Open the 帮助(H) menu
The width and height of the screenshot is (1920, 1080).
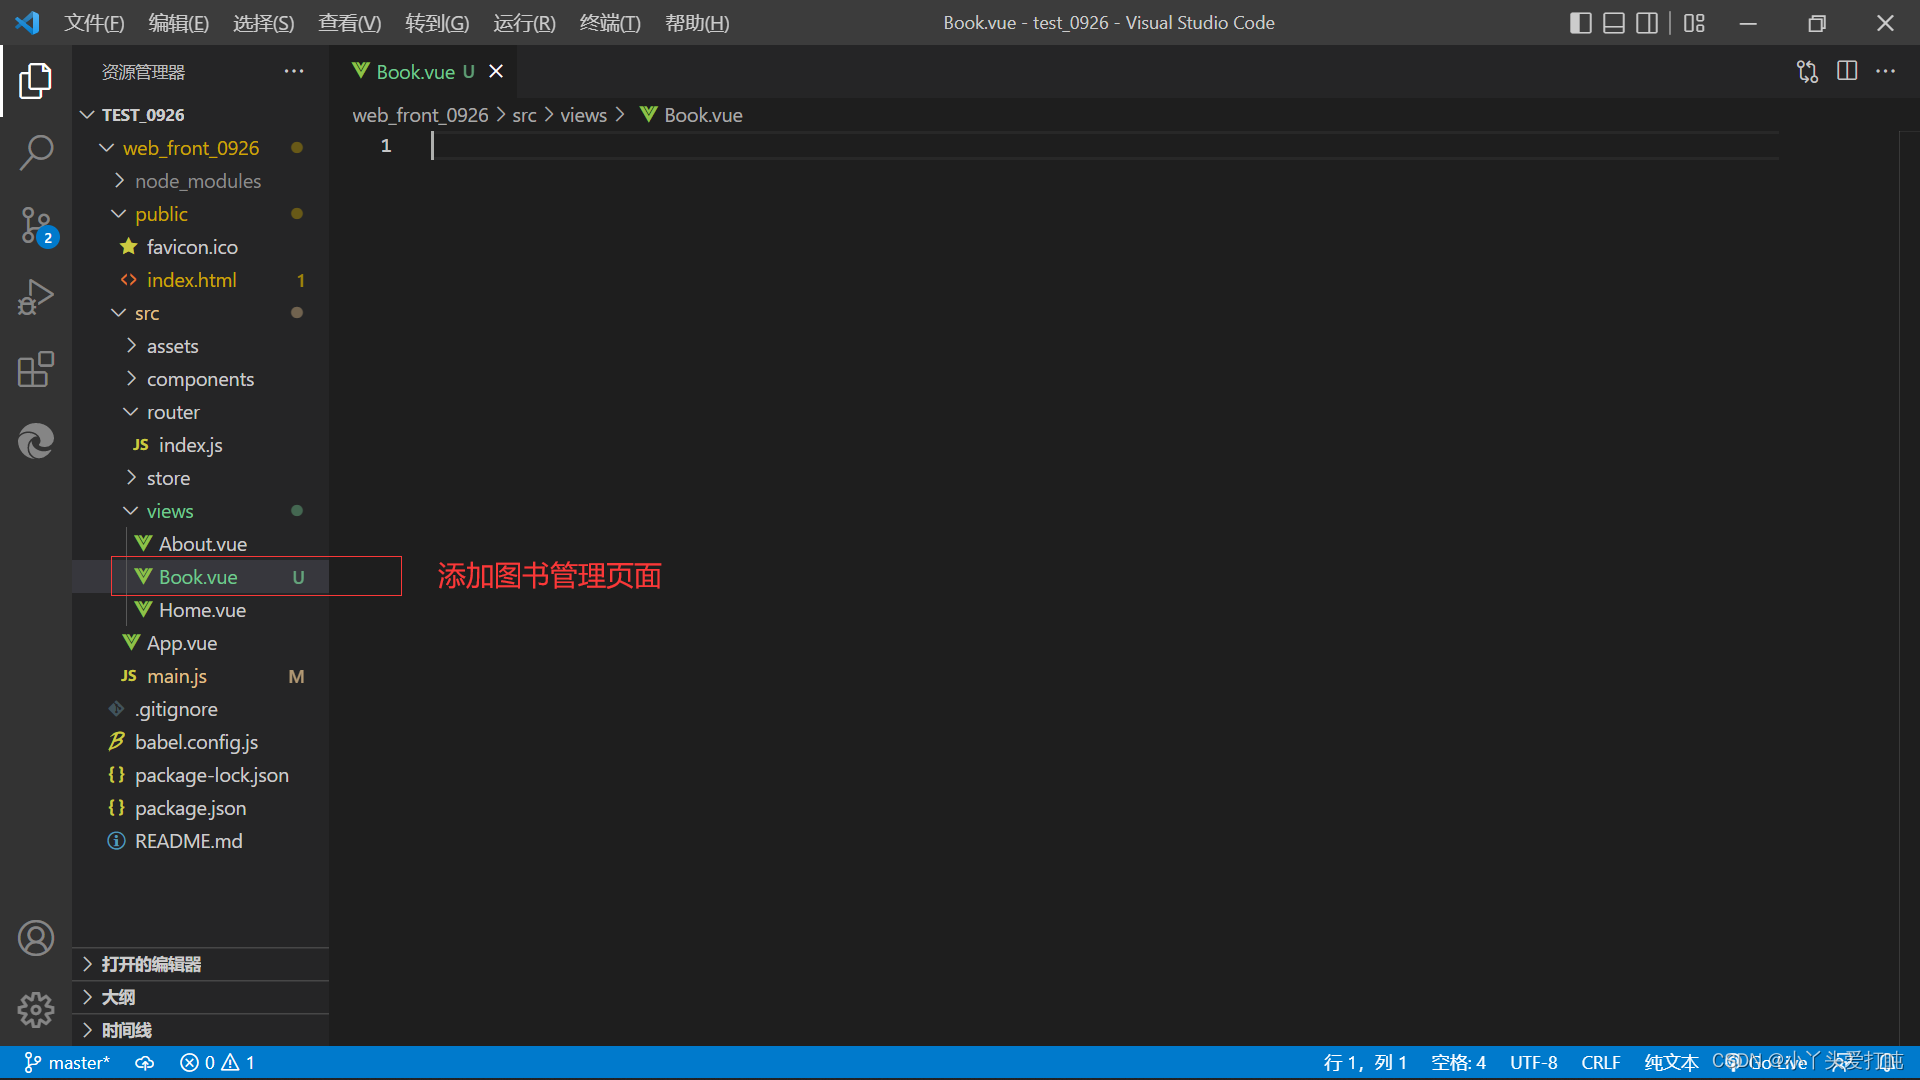697,23
